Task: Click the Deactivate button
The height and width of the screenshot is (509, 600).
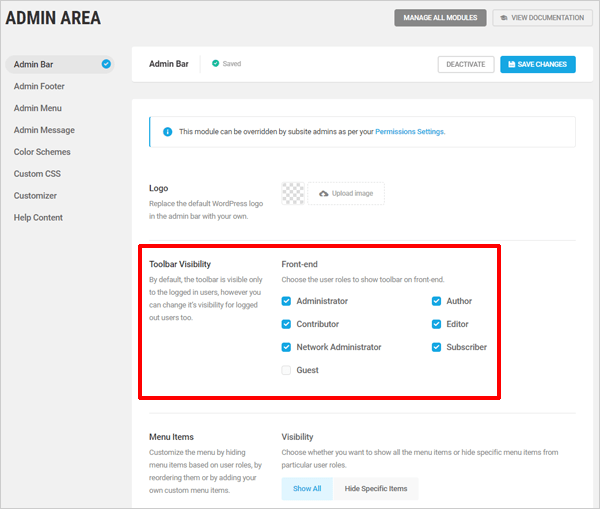Action: [x=466, y=64]
